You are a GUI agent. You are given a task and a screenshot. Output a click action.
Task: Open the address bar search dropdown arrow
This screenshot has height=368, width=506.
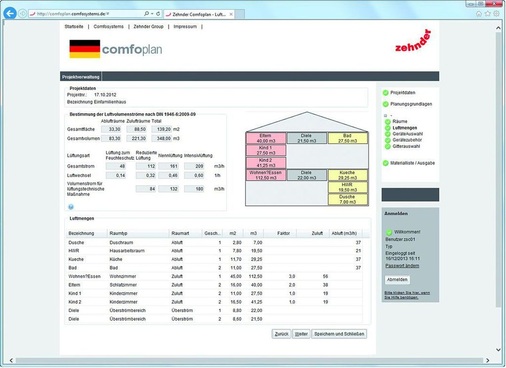point(152,14)
